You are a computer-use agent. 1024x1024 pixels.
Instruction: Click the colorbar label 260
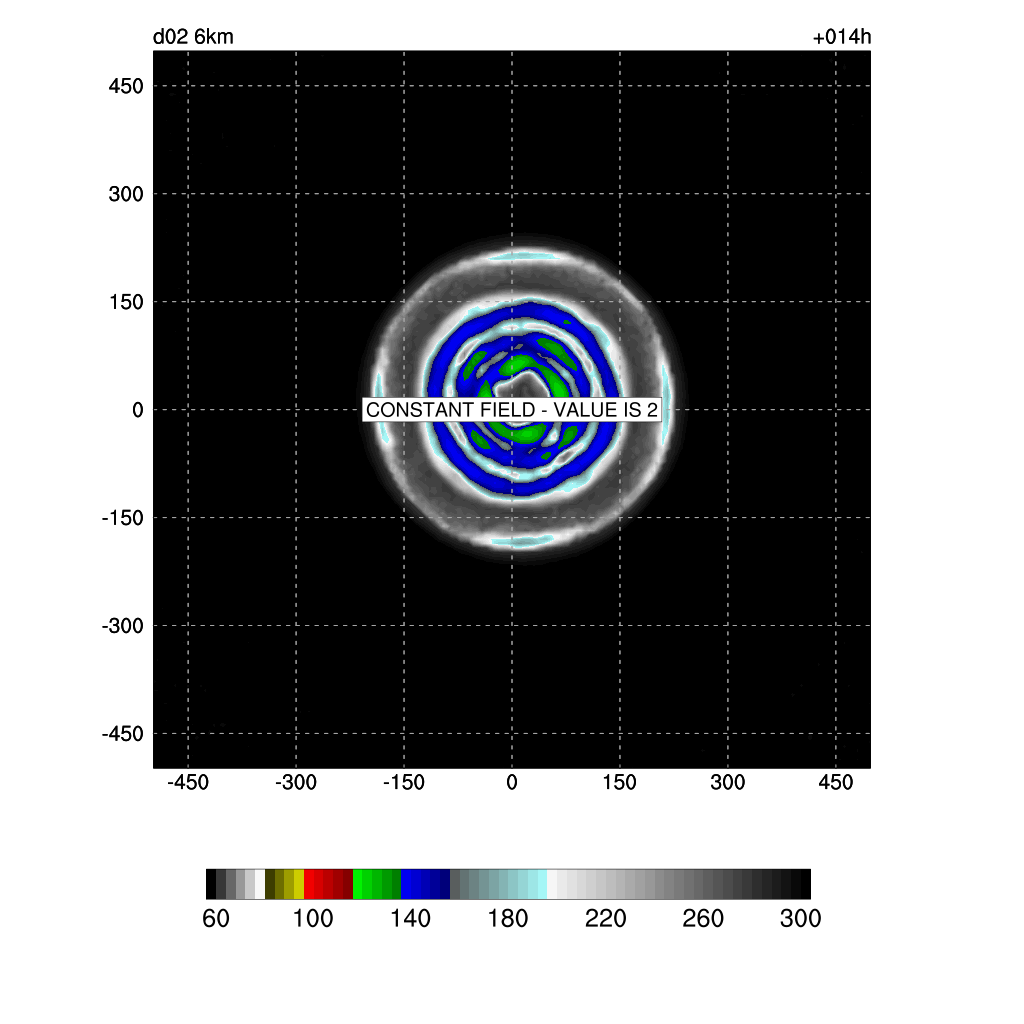[x=703, y=919]
